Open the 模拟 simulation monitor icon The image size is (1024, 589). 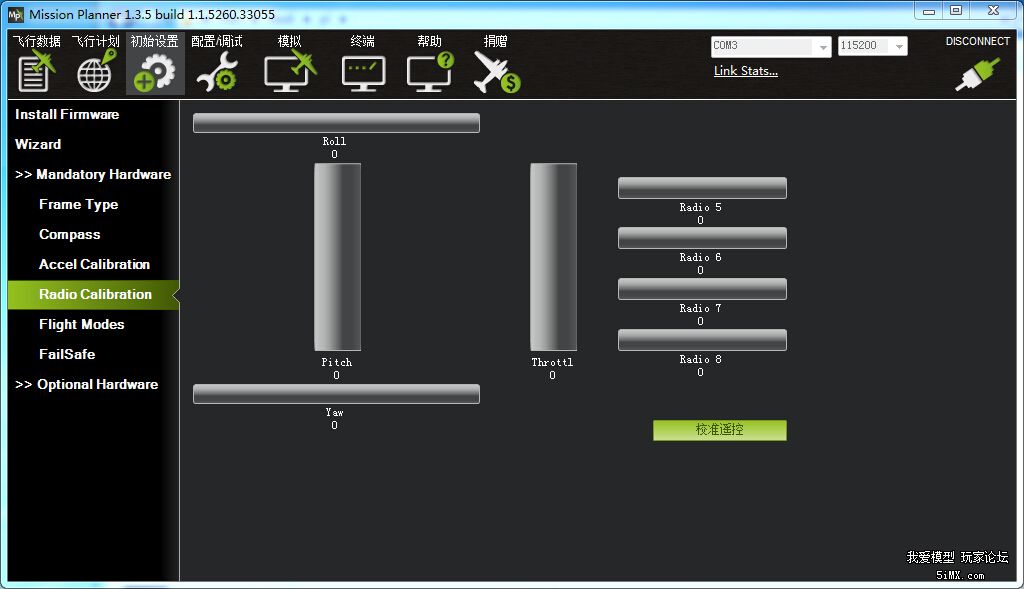pos(289,72)
